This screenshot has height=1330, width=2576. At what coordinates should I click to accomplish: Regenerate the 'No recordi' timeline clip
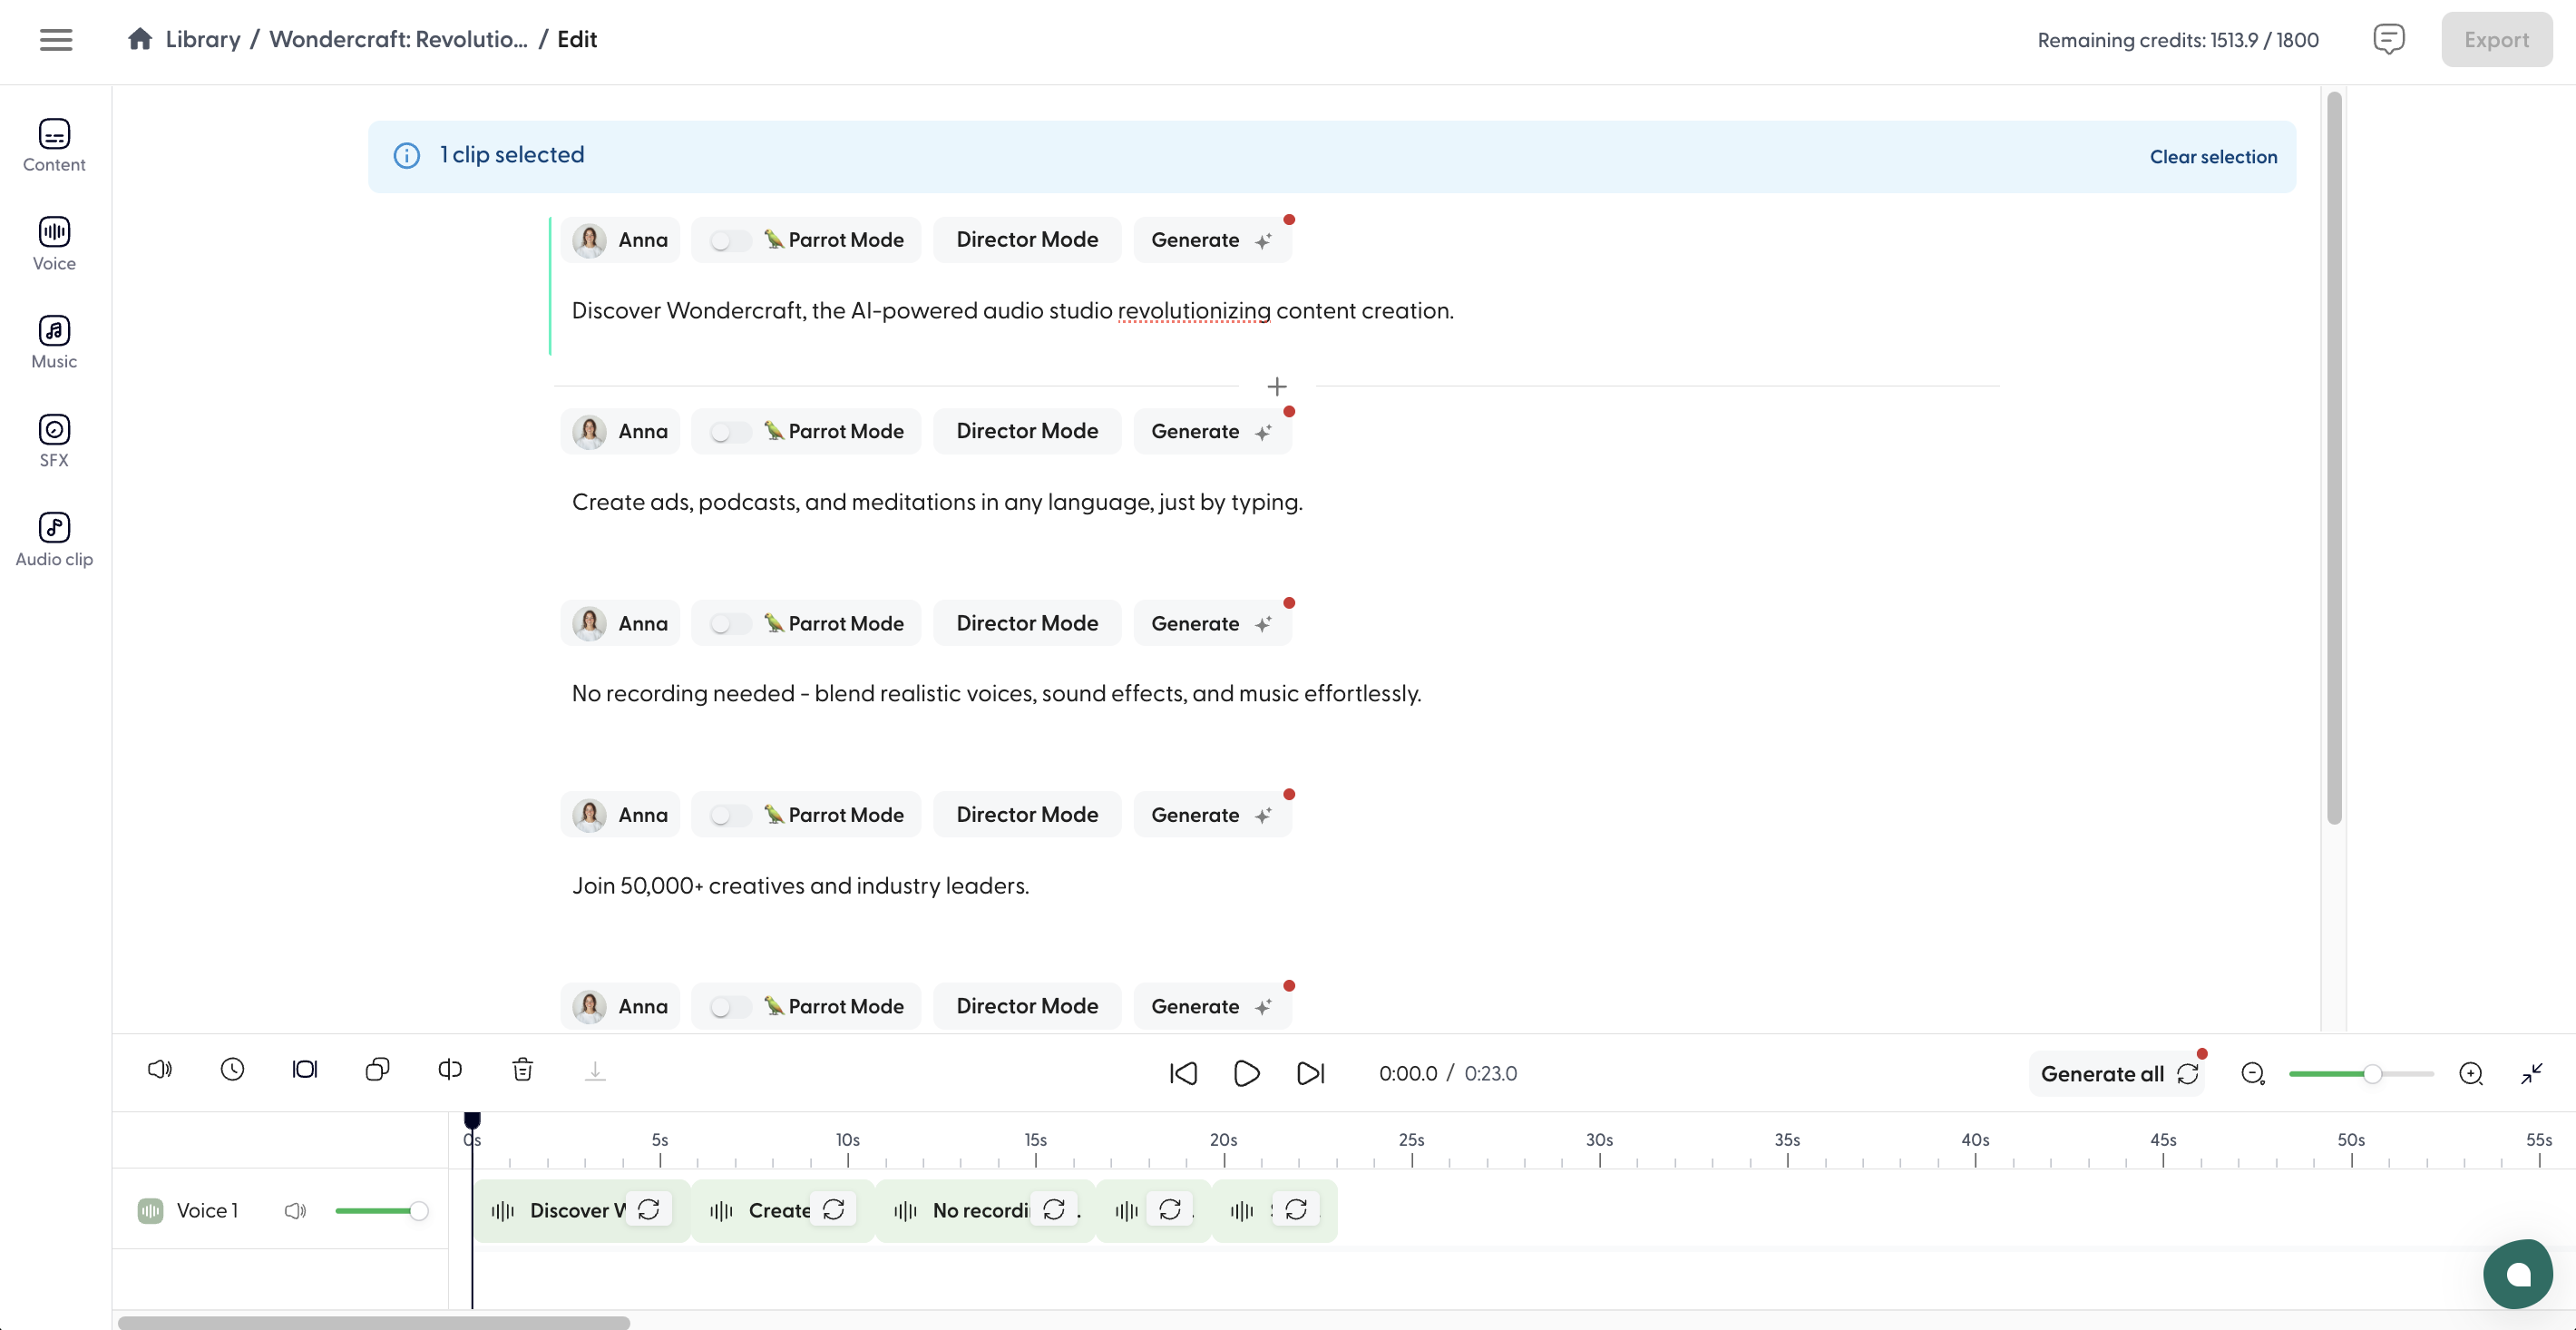click(1054, 1210)
